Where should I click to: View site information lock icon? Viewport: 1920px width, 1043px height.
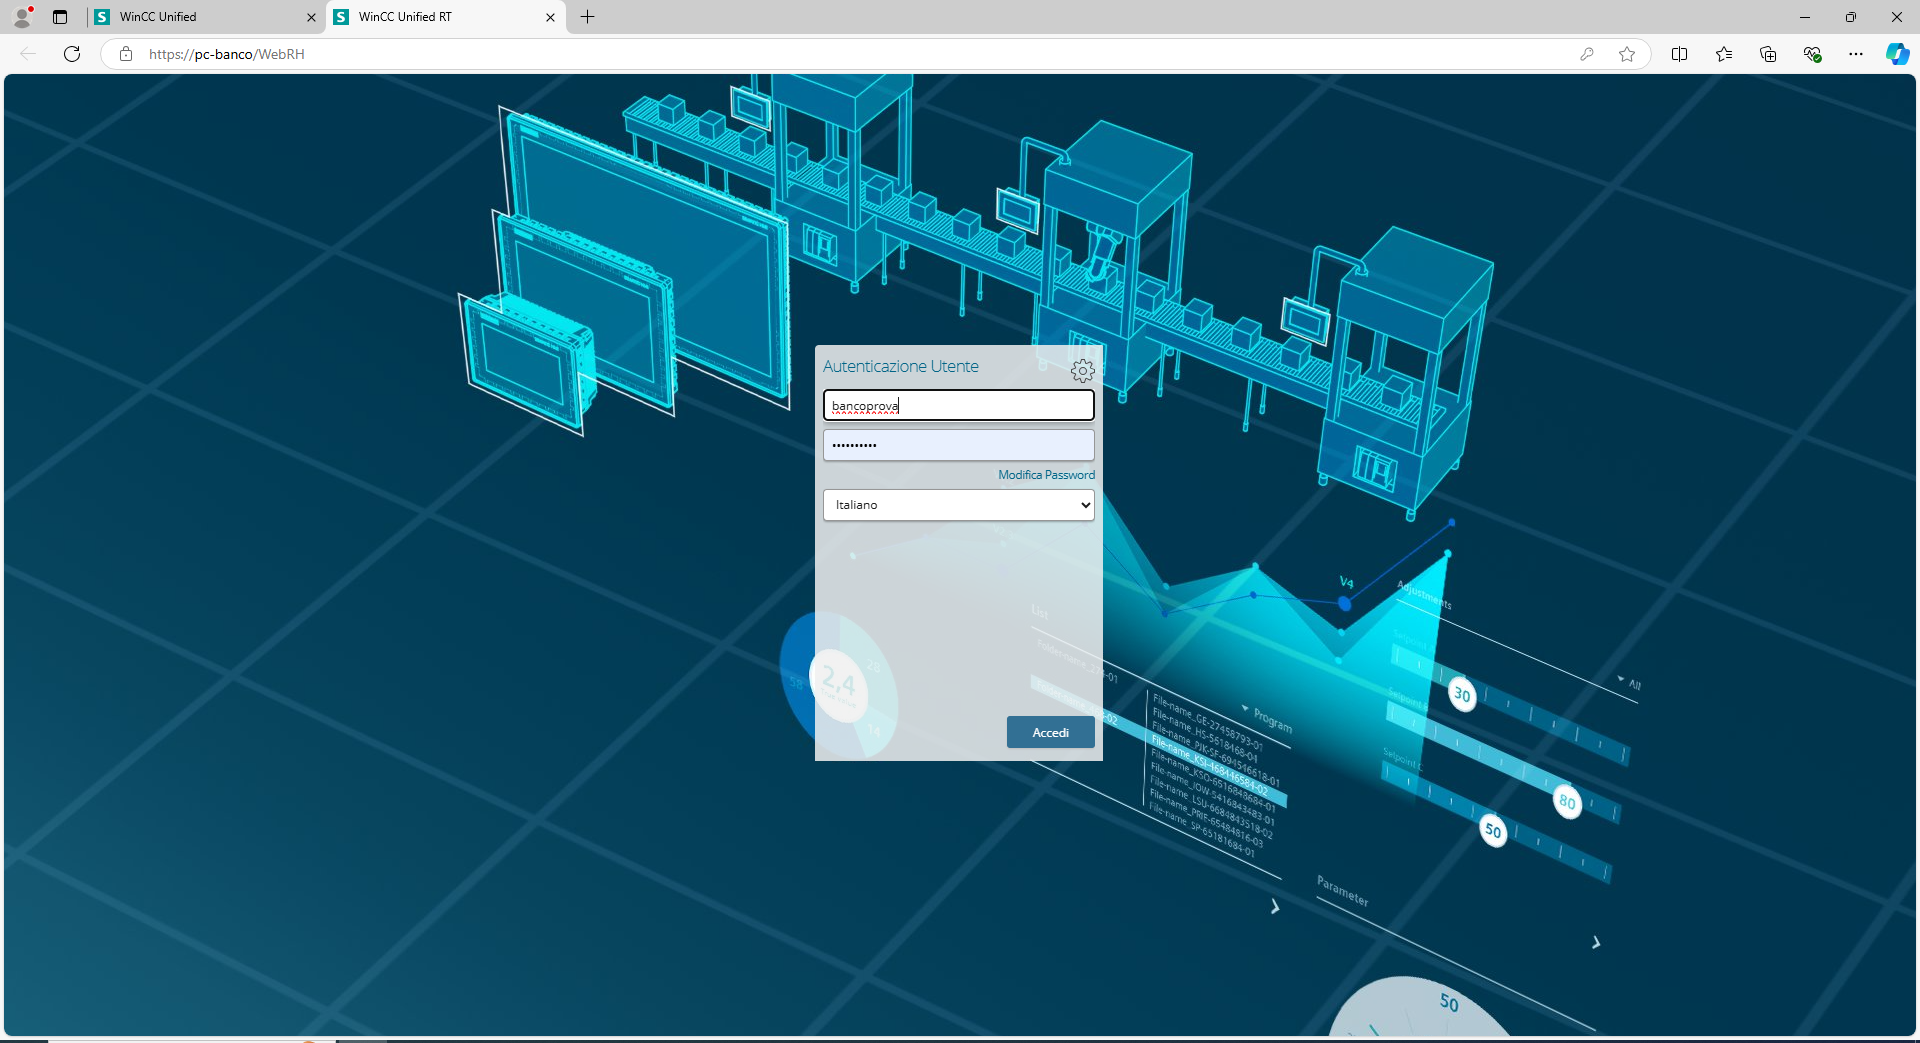point(126,54)
